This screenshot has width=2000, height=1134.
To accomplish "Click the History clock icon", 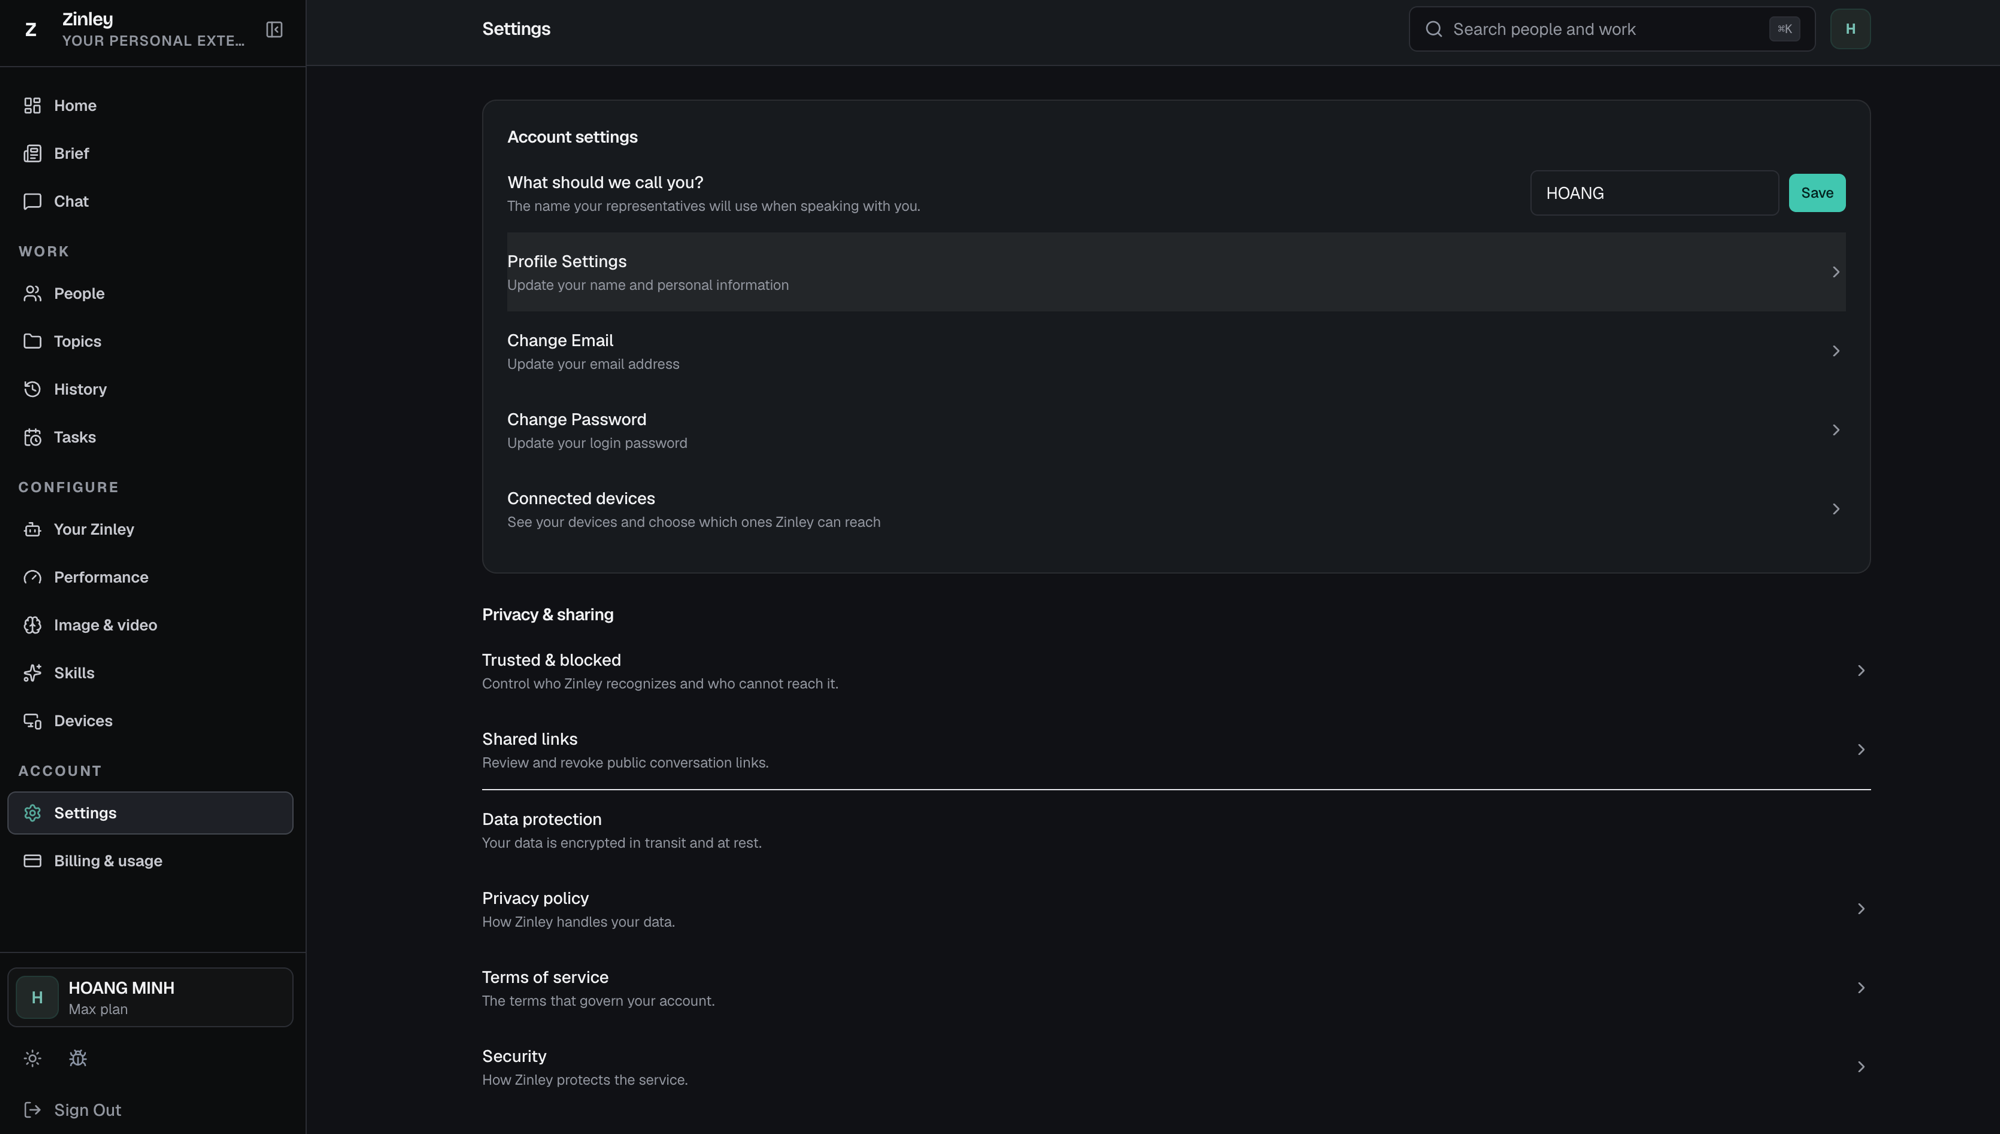I will click(x=32, y=389).
